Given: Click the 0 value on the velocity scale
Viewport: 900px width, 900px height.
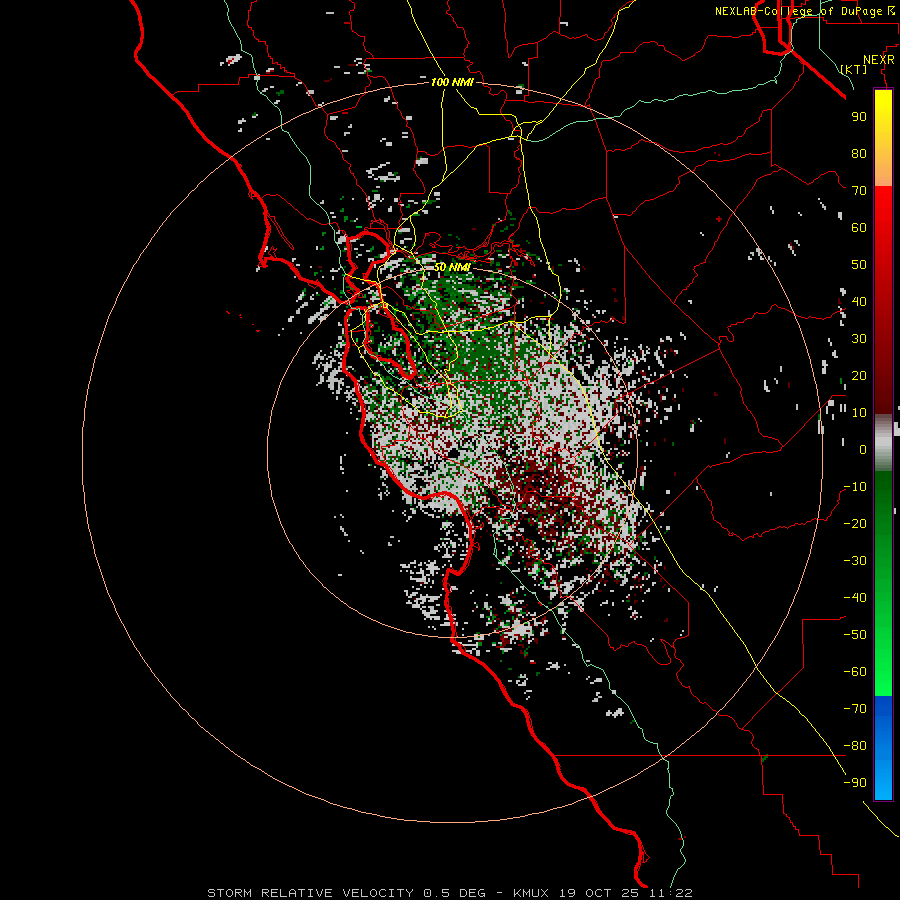Looking at the screenshot, I should click(863, 449).
